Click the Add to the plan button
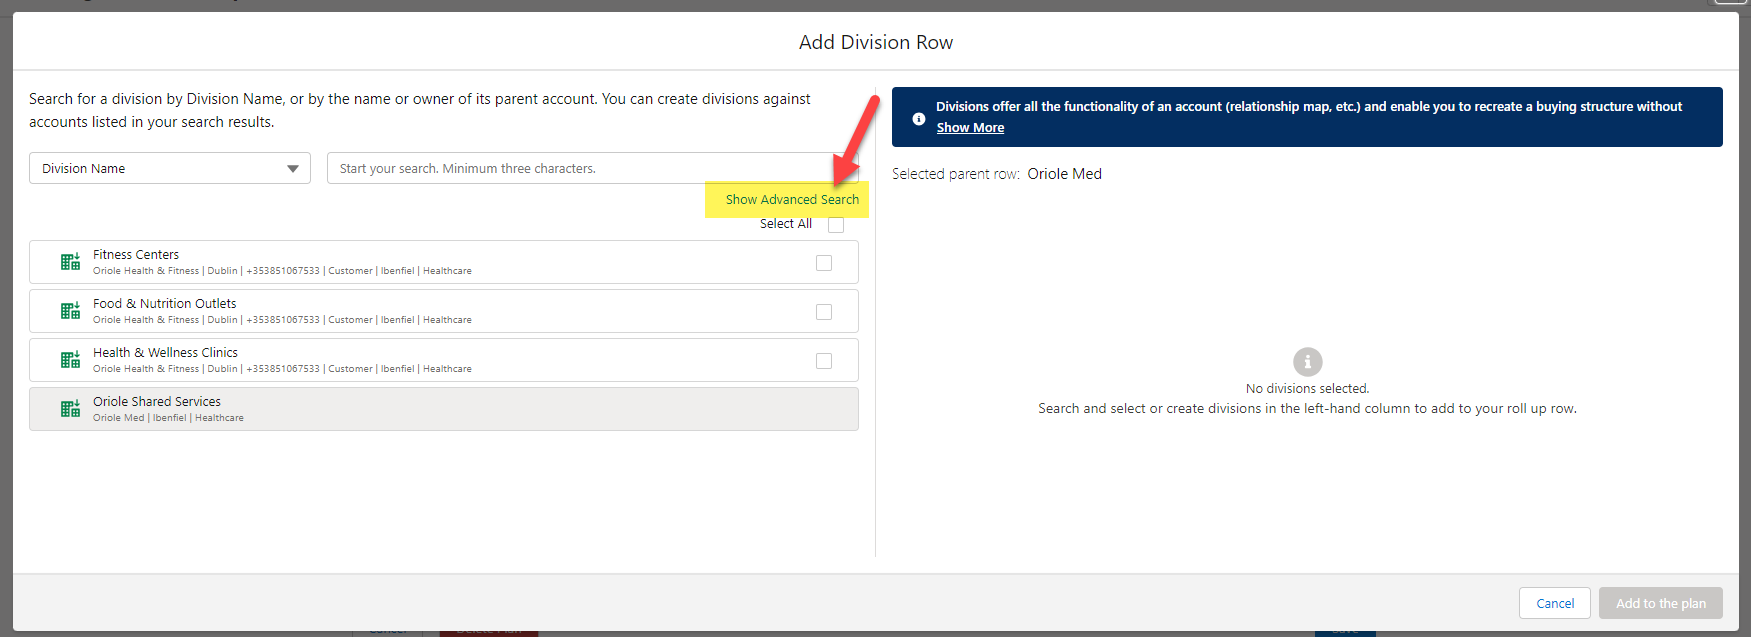The height and width of the screenshot is (637, 1751). tap(1660, 603)
